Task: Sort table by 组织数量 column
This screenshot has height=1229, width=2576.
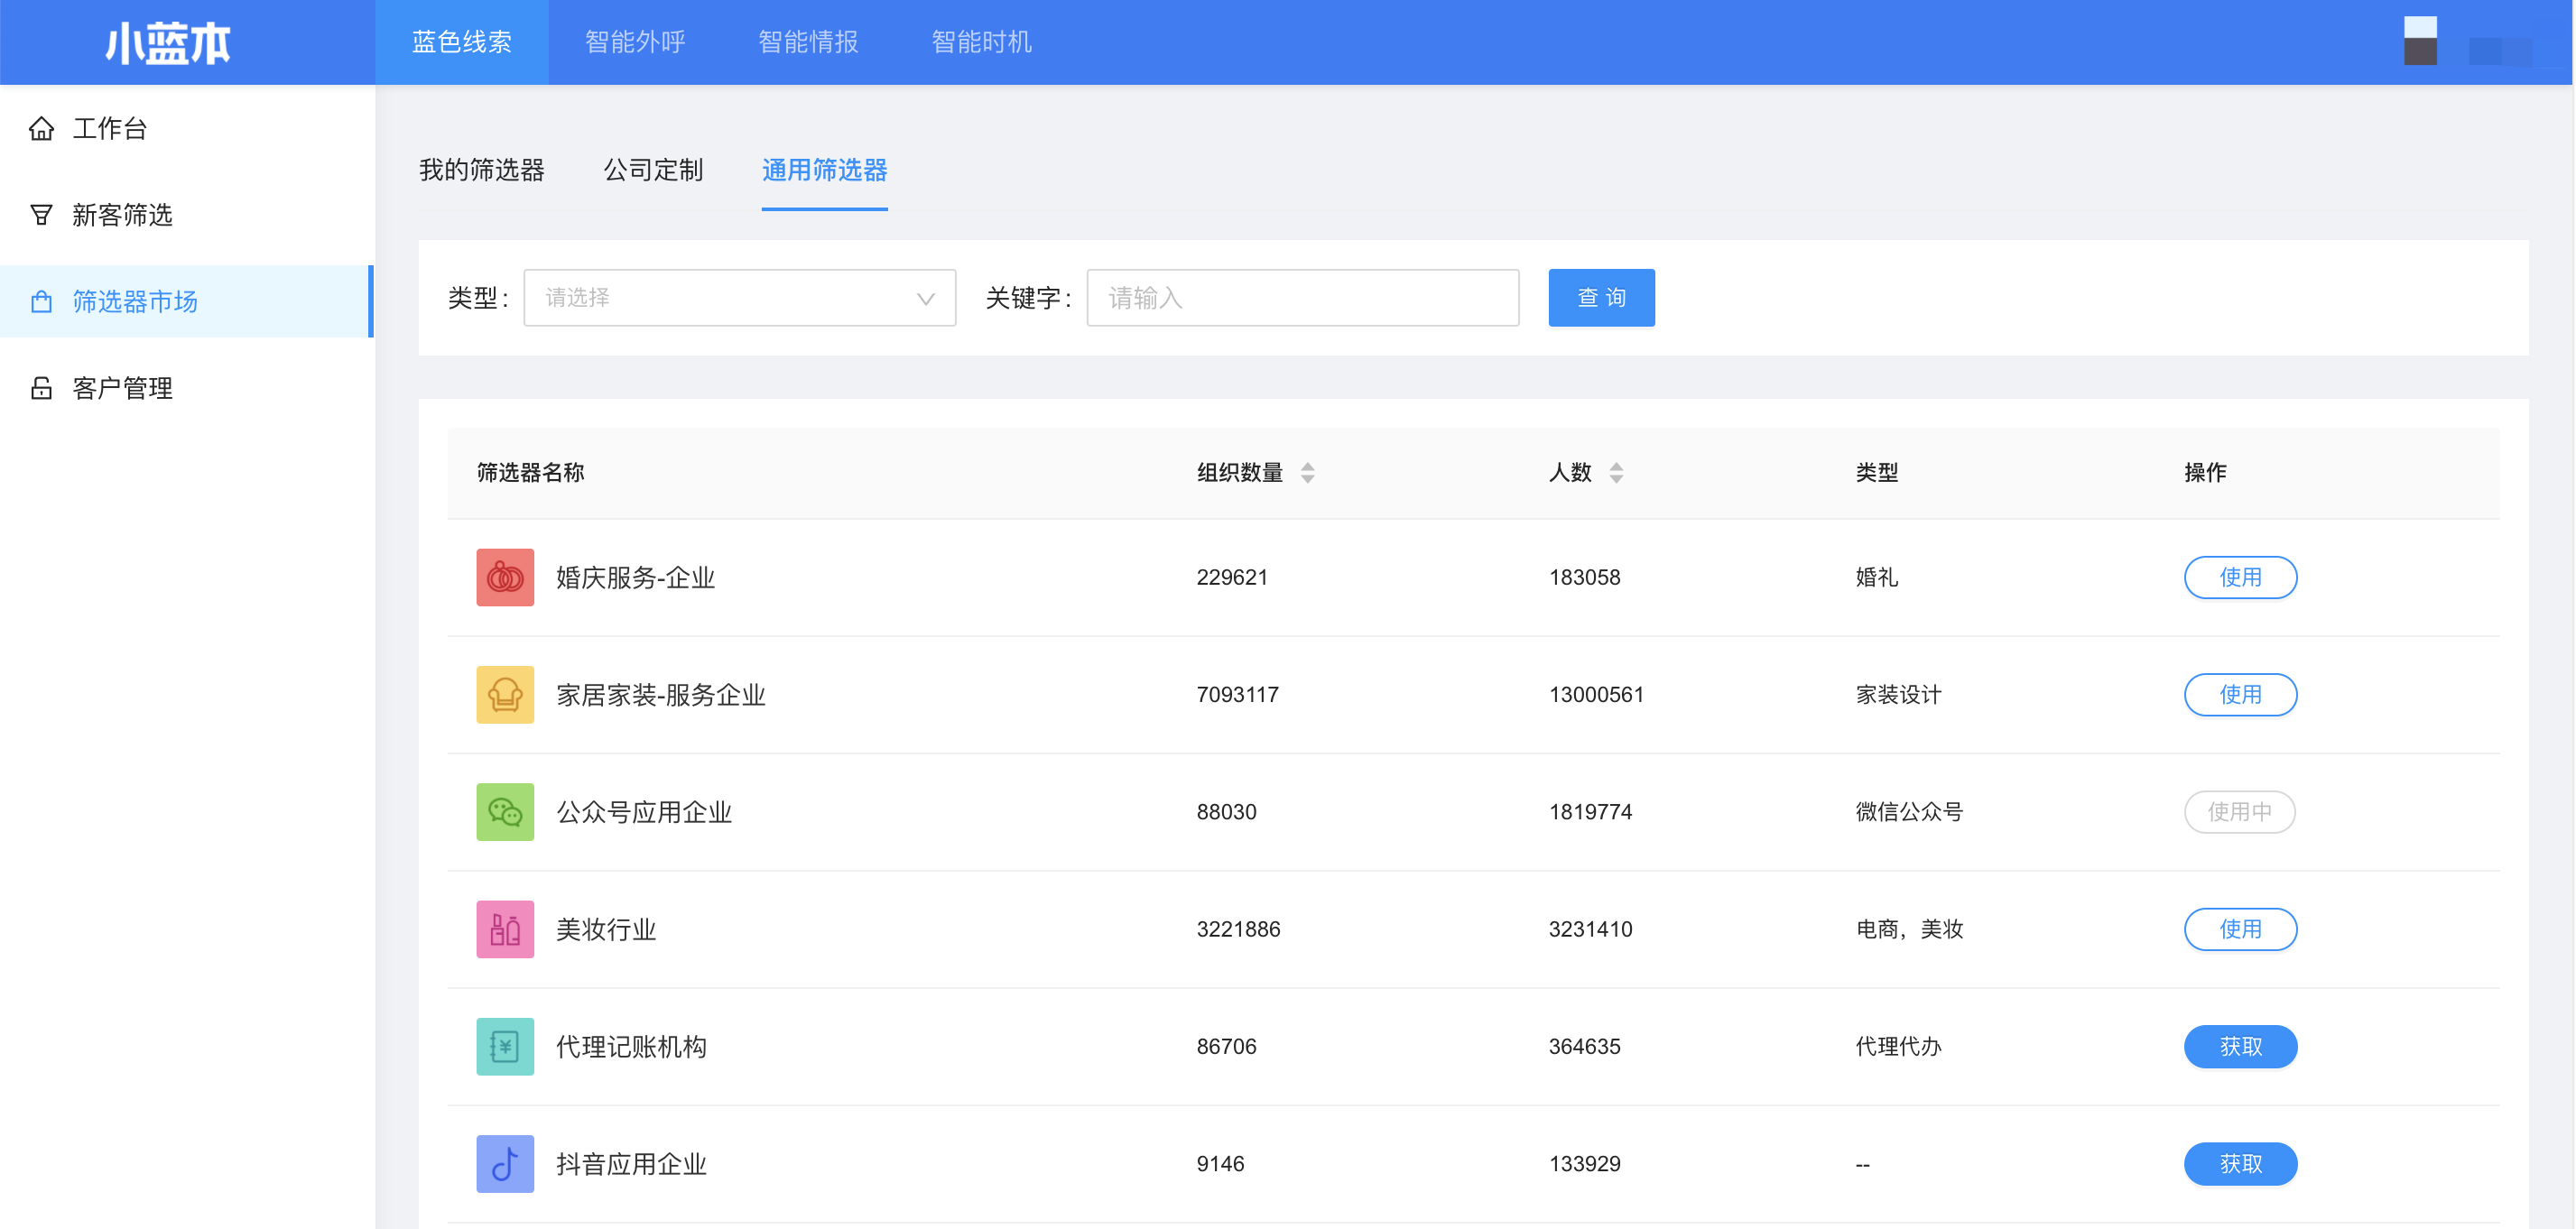Action: tap(1307, 472)
